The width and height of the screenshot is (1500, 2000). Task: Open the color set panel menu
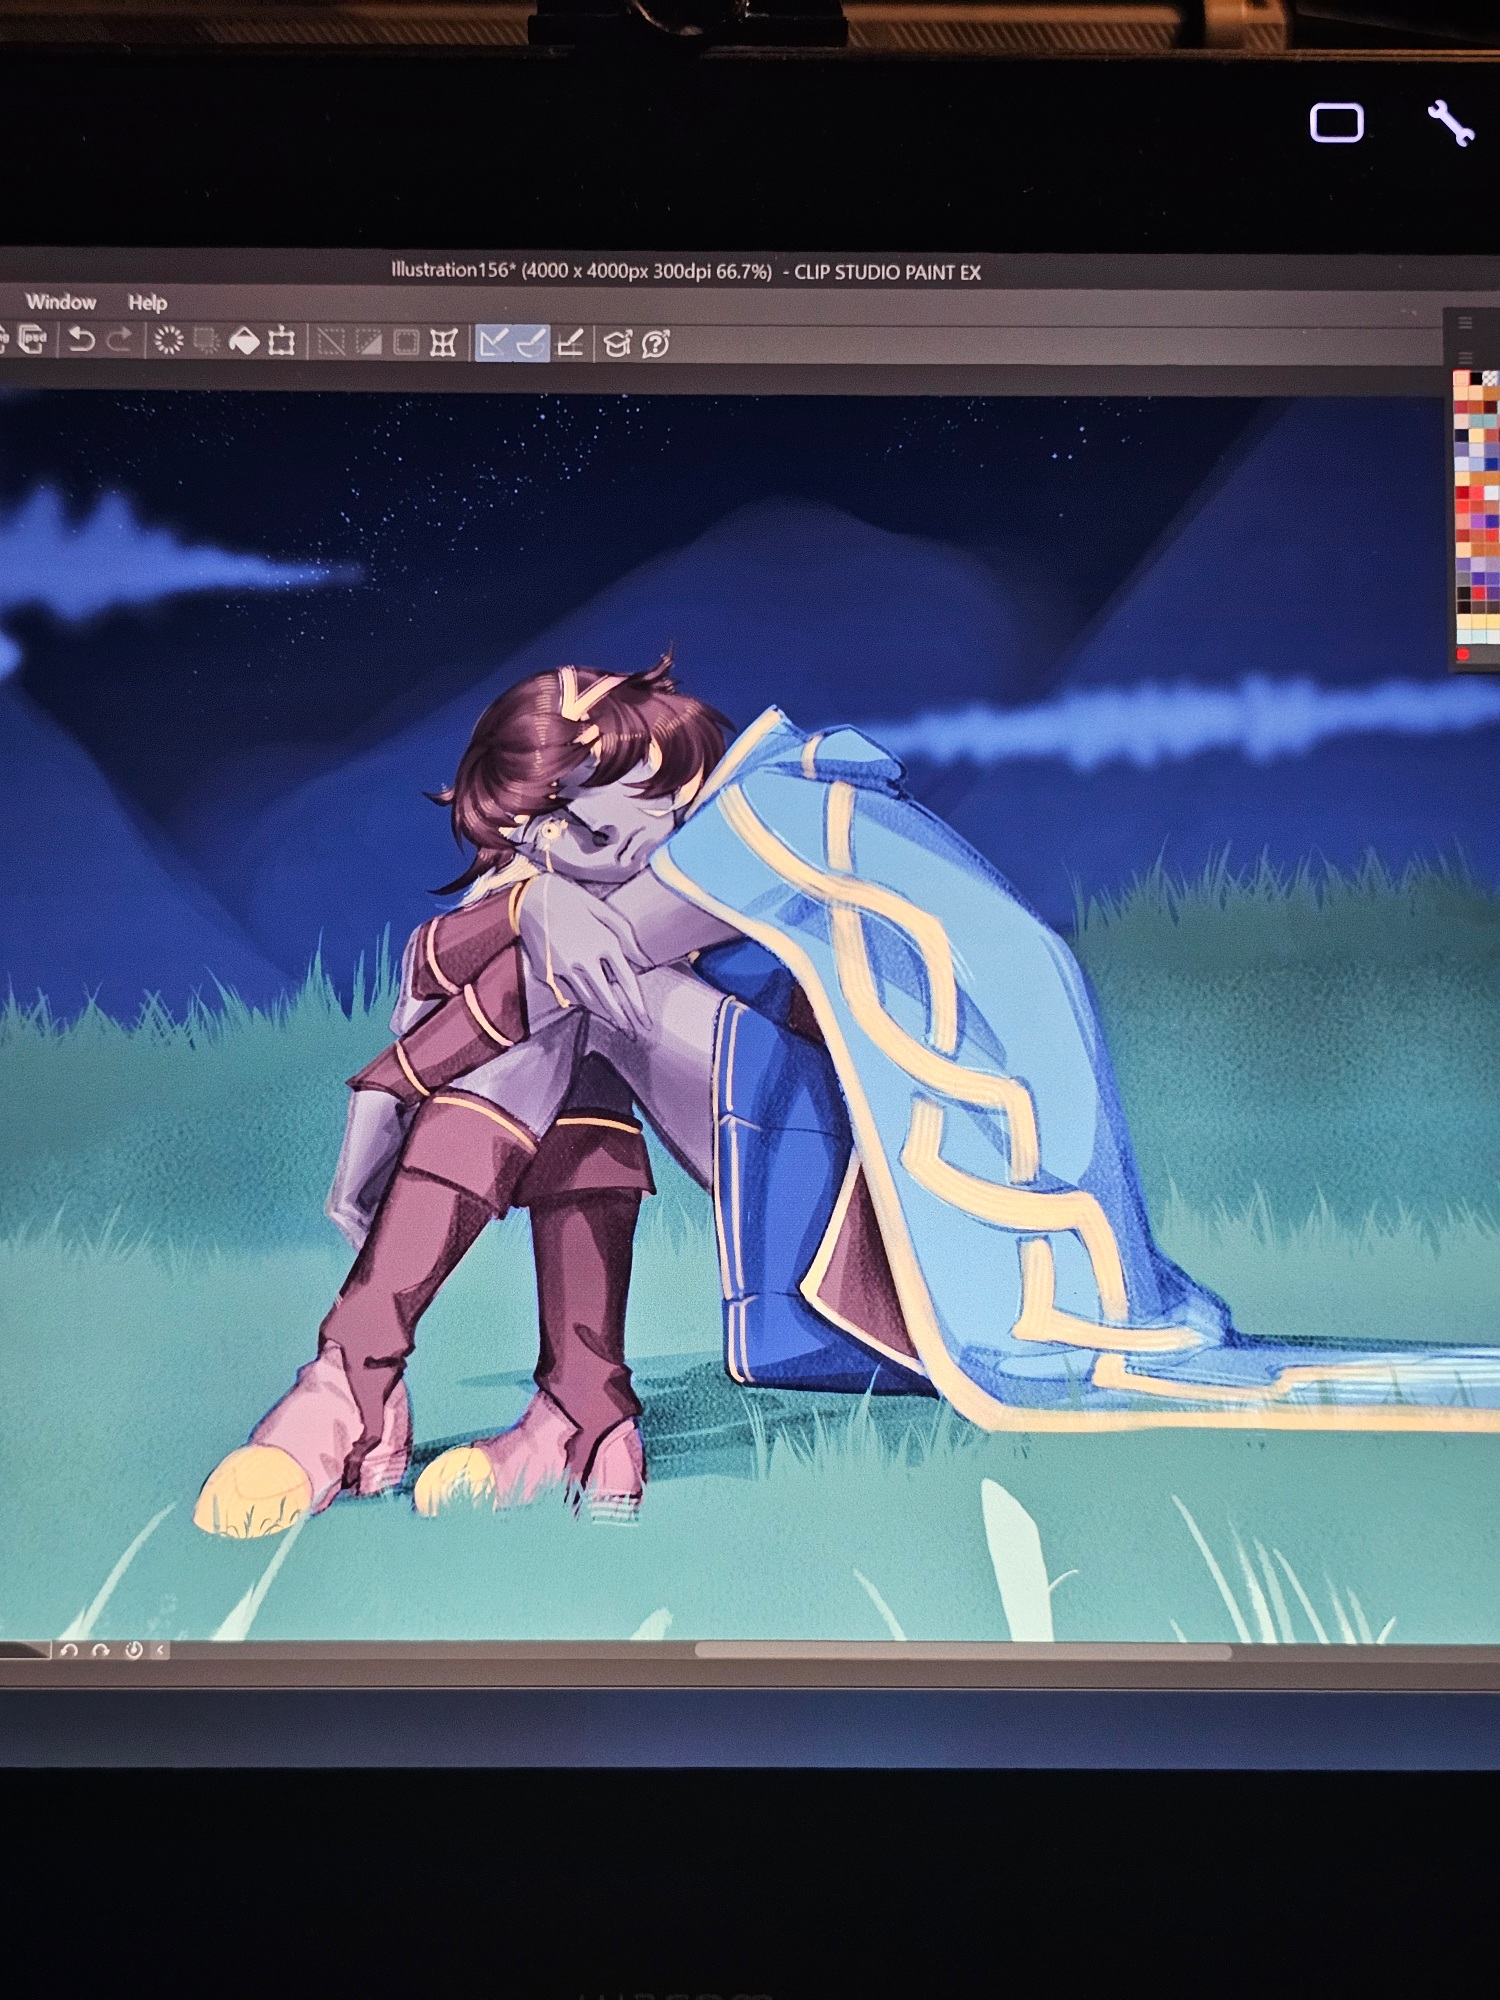(x=1465, y=357)
